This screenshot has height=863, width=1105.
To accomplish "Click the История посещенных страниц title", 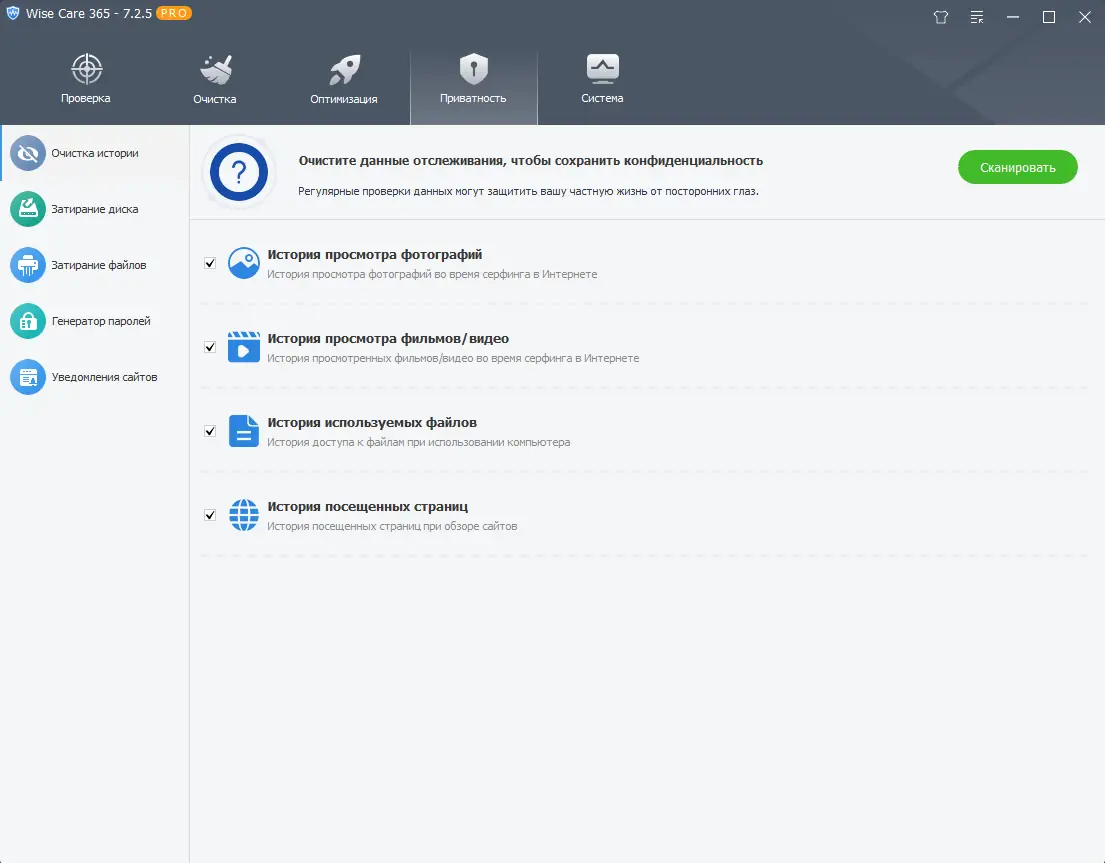I will coord(368,506).
